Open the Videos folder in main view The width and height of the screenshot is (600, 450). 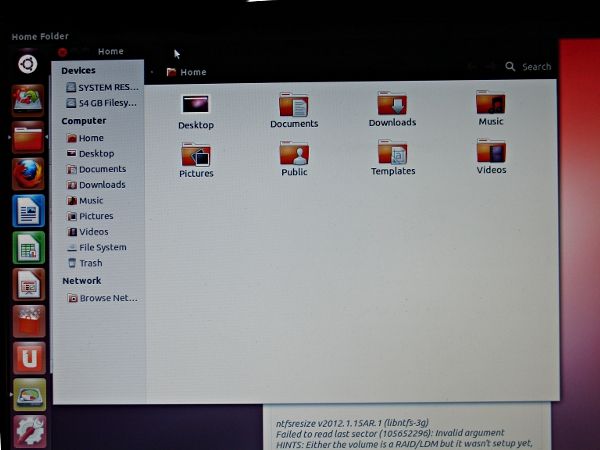point(491,157)
